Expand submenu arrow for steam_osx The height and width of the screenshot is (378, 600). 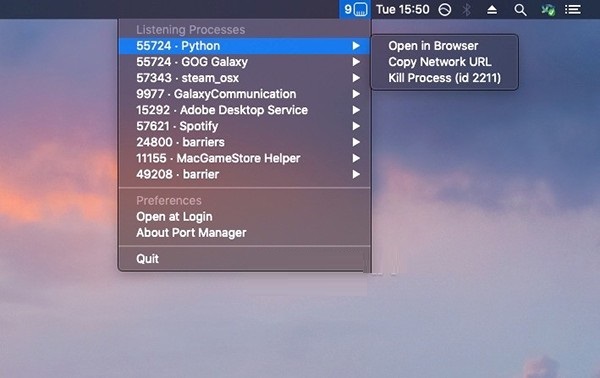tap(356, 78)
